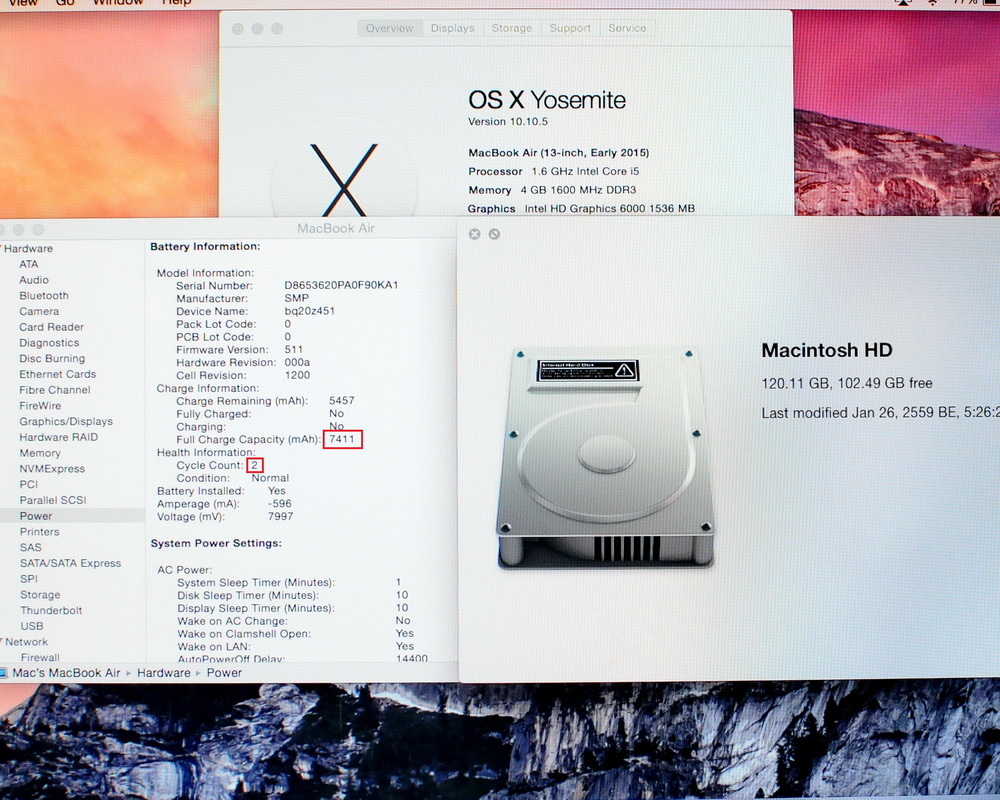1000x800 pixels.
Task: Click the Macintosh HD drive icon
Action: coord(605,457)
